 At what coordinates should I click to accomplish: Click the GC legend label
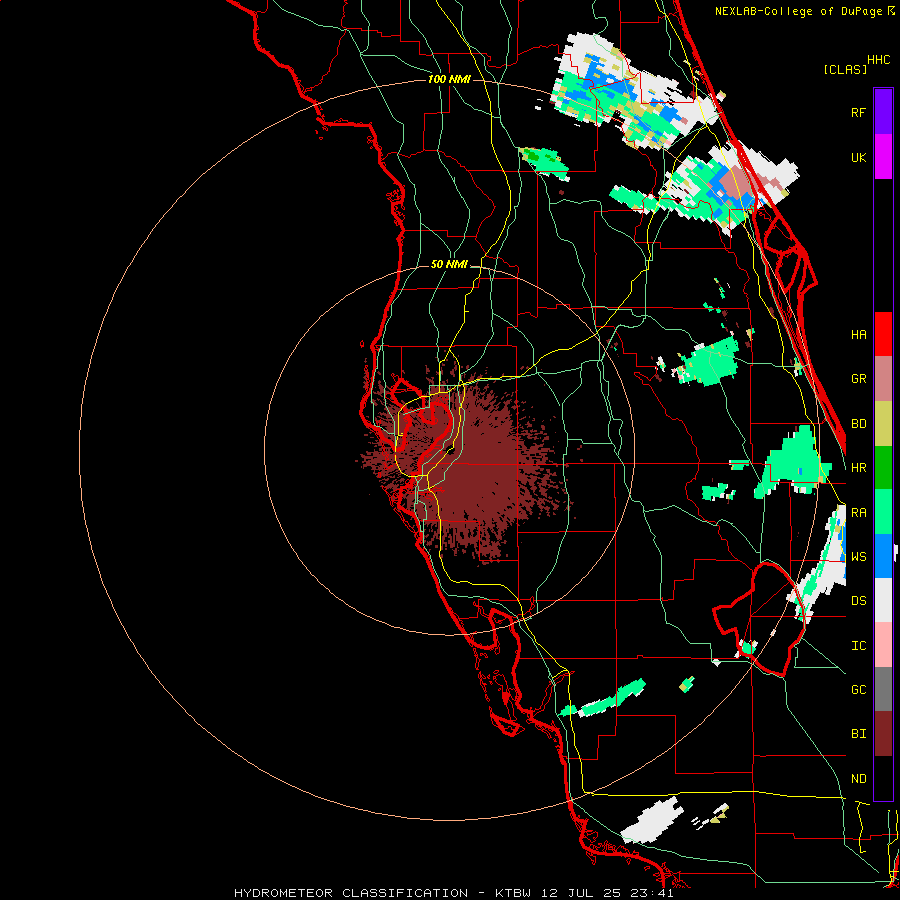(859, 690)
